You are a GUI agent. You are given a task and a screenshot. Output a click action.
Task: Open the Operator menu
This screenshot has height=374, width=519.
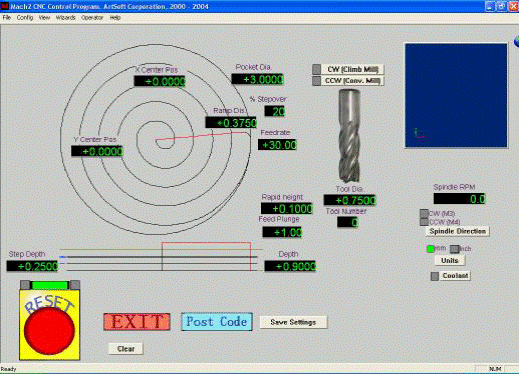[92, 18]
